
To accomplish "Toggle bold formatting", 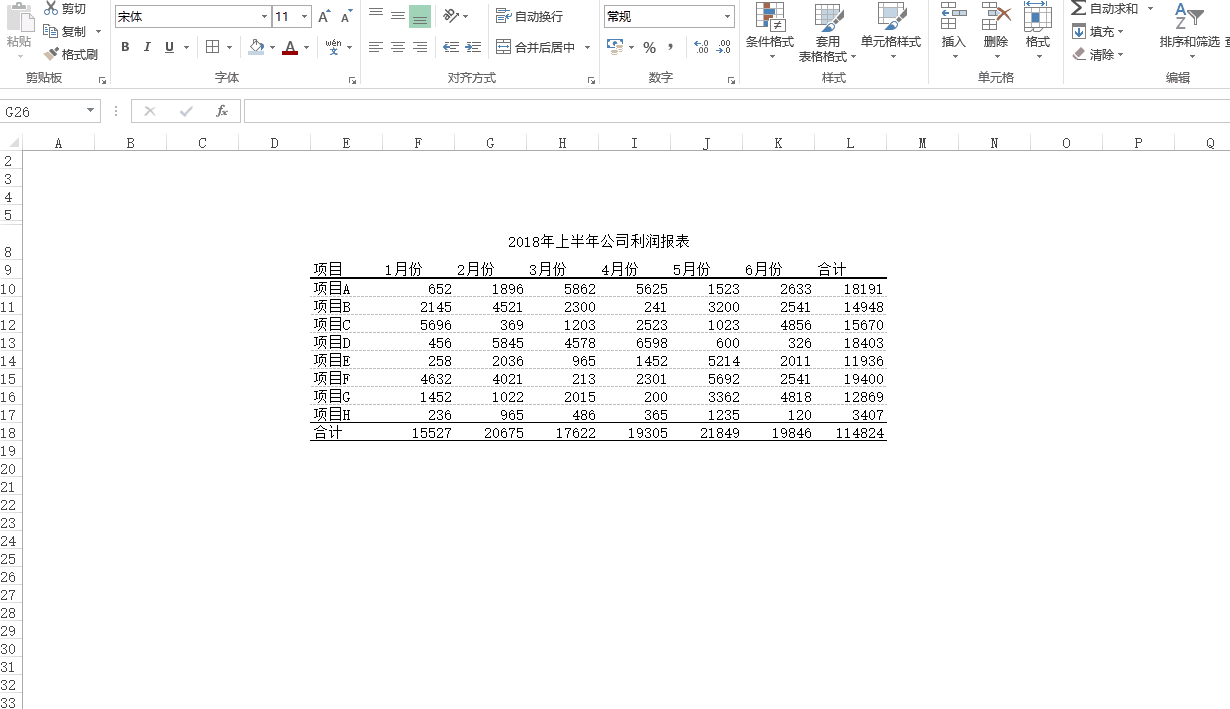I will (x=124, y=46).
